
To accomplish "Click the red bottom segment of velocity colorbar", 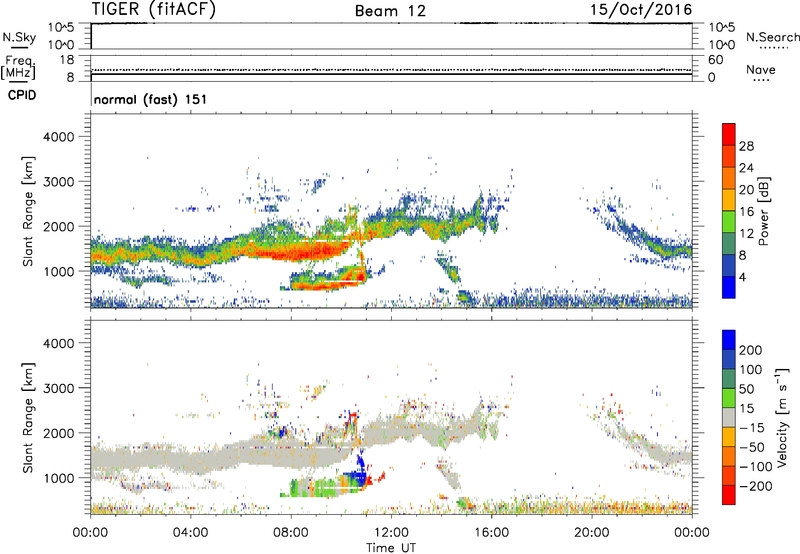I will 729,495.
